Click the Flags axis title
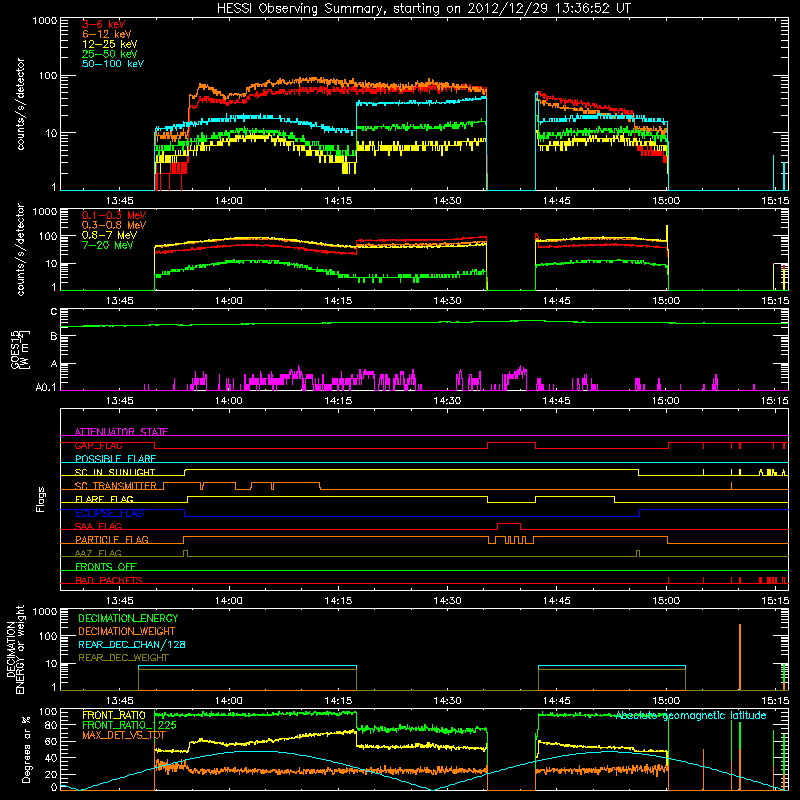The width and height of the screenshot is (800, 800). point(41,499)
